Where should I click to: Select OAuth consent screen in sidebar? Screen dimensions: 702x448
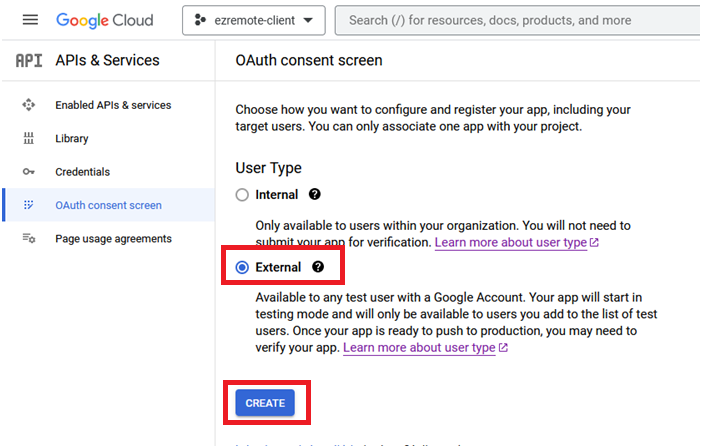point(108,205)
